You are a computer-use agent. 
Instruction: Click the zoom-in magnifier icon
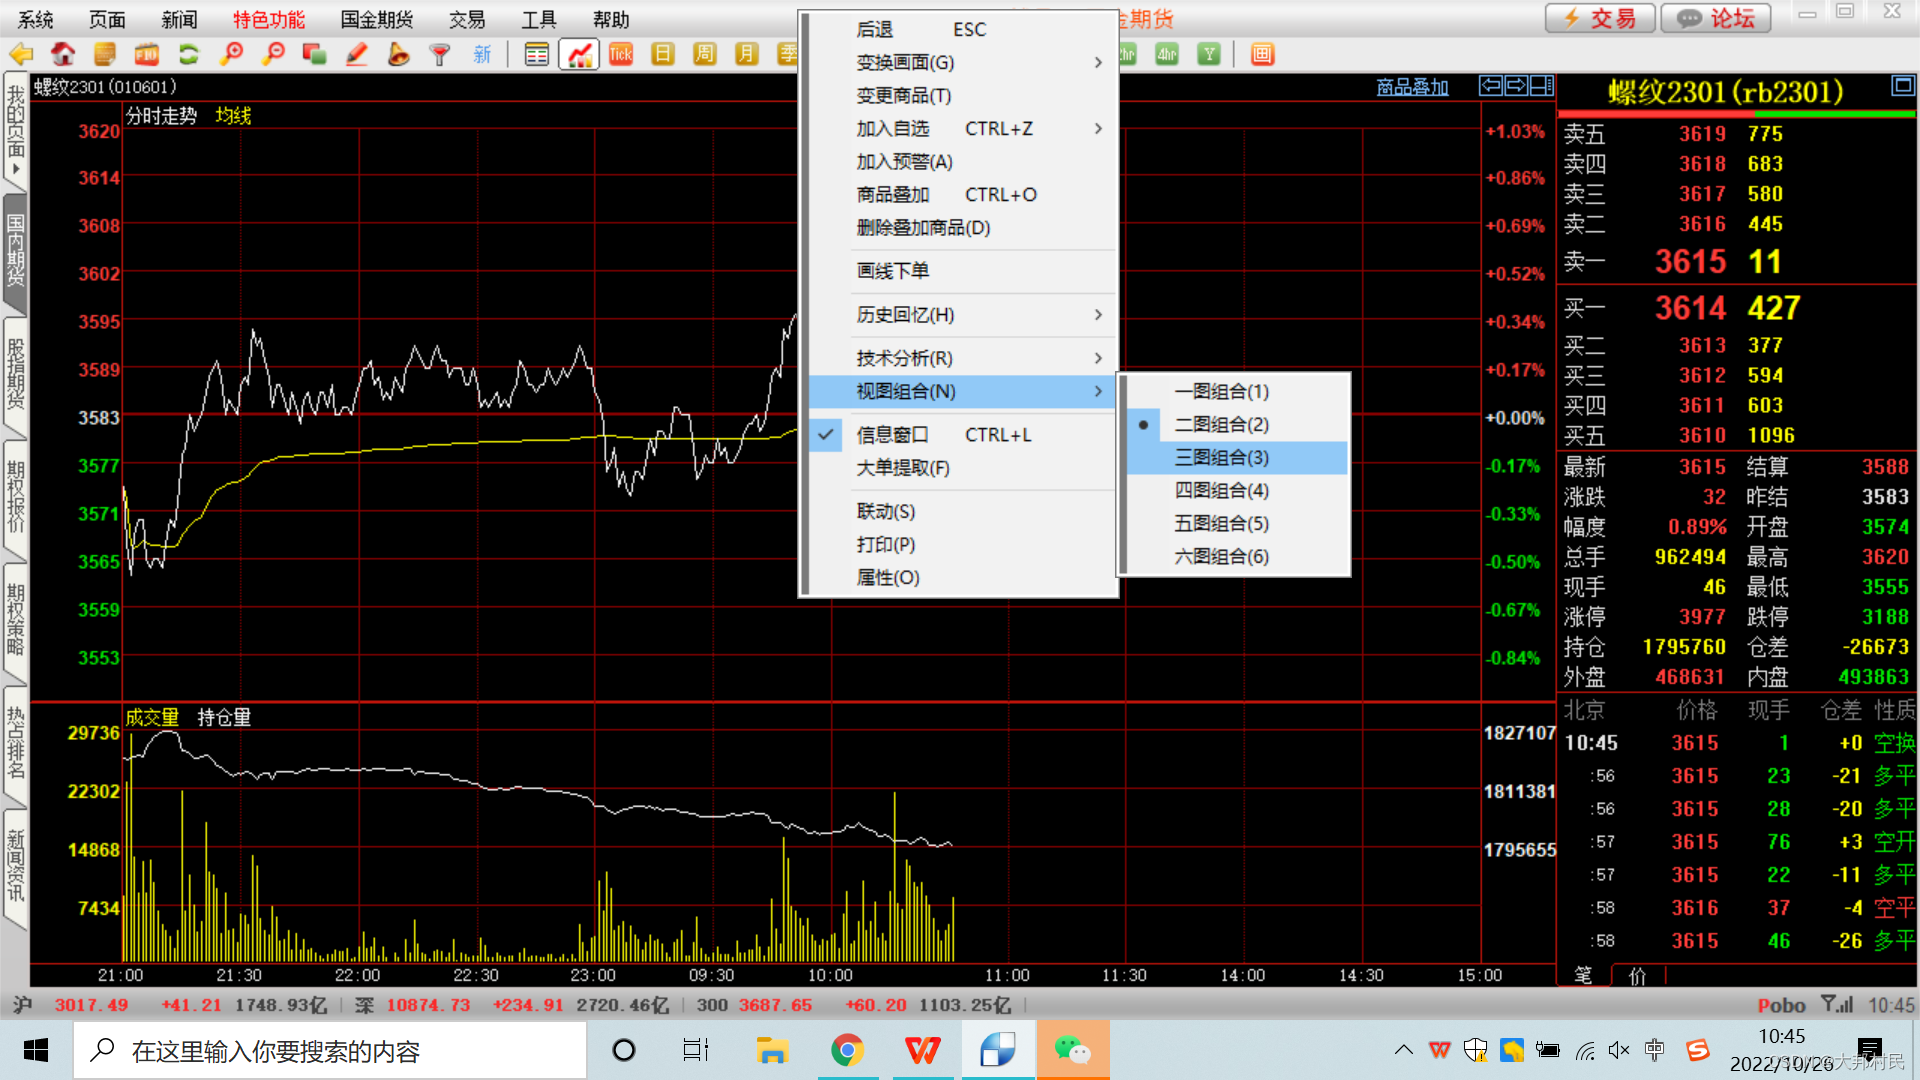coord(232,55)
